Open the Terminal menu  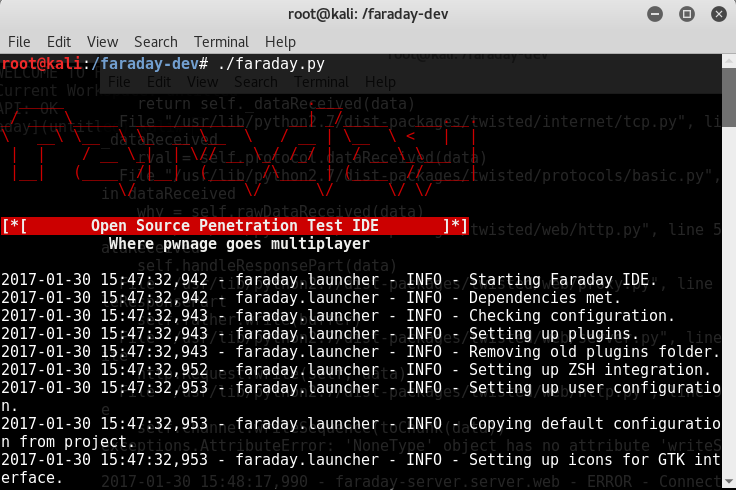[221, 42]
